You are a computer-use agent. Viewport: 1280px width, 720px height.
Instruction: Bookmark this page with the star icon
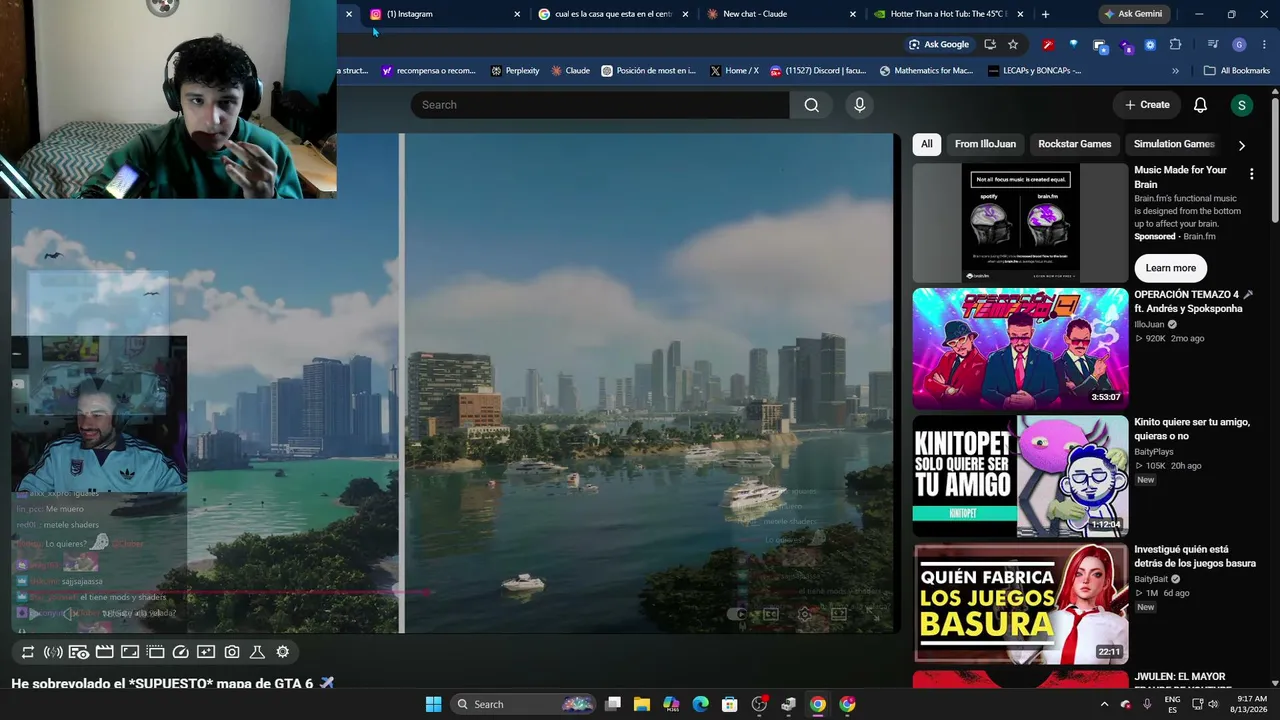point(1013,45)
